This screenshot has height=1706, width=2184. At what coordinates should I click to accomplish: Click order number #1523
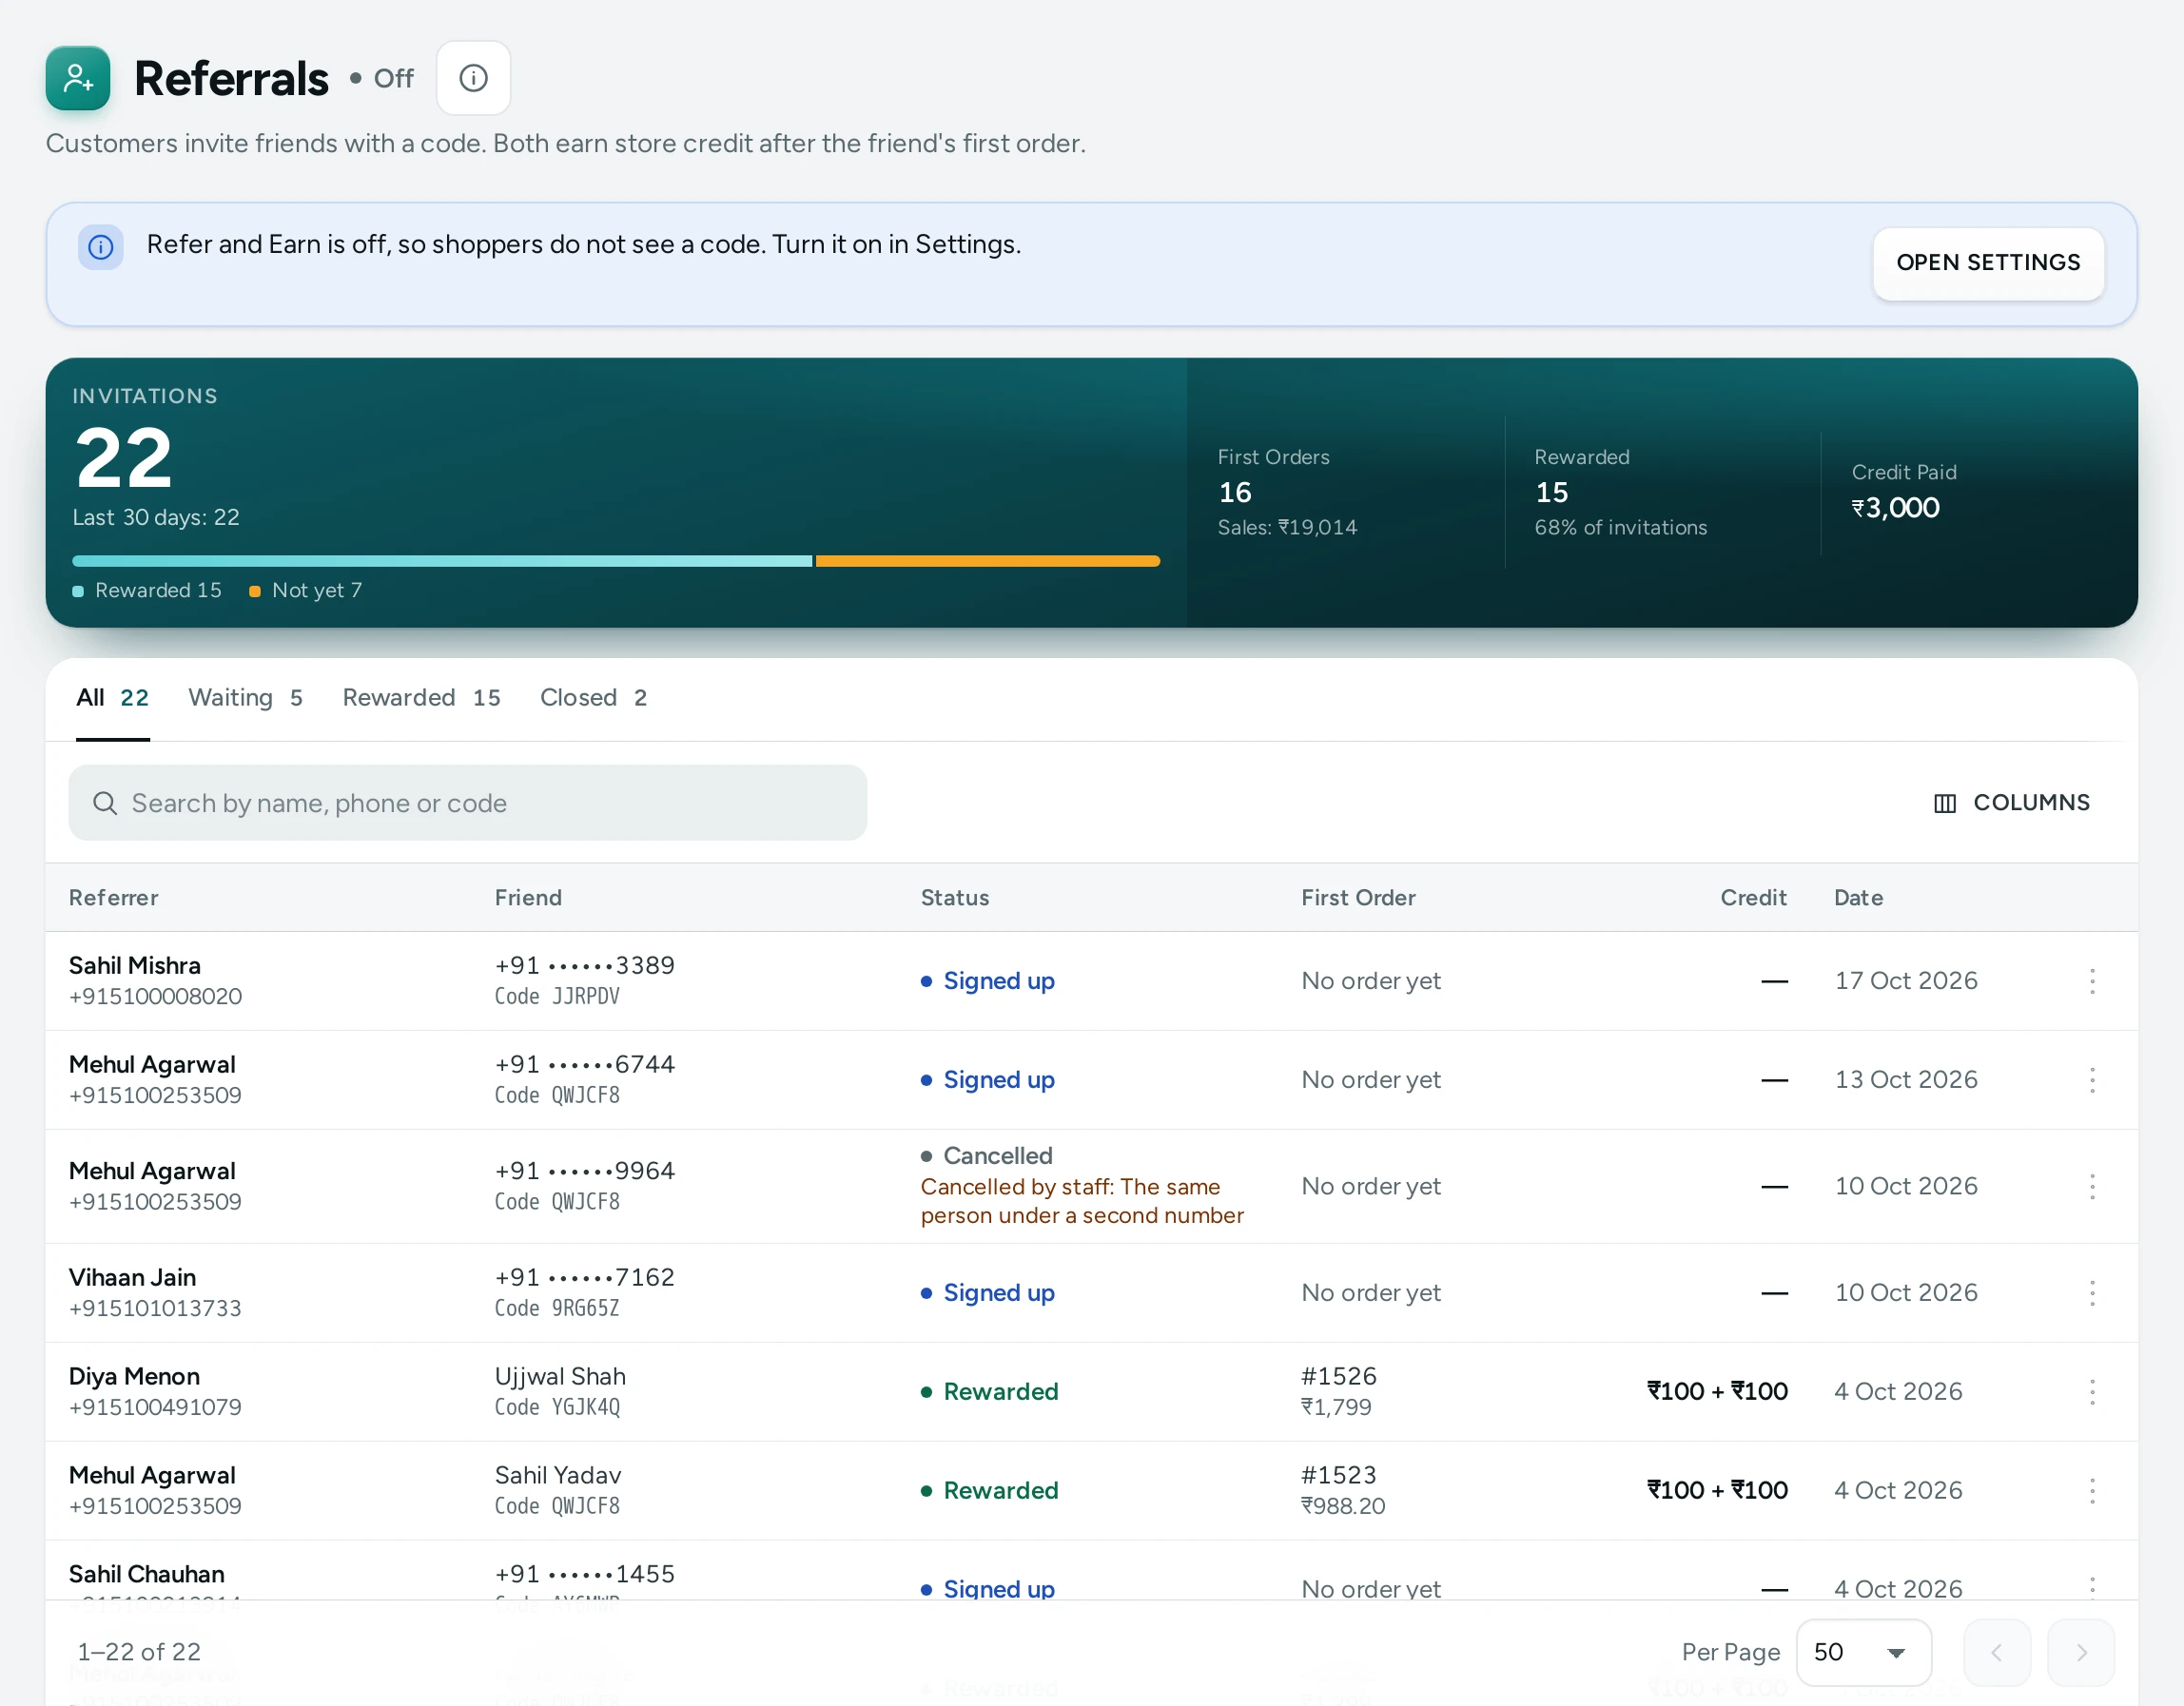point(1339,1476)
